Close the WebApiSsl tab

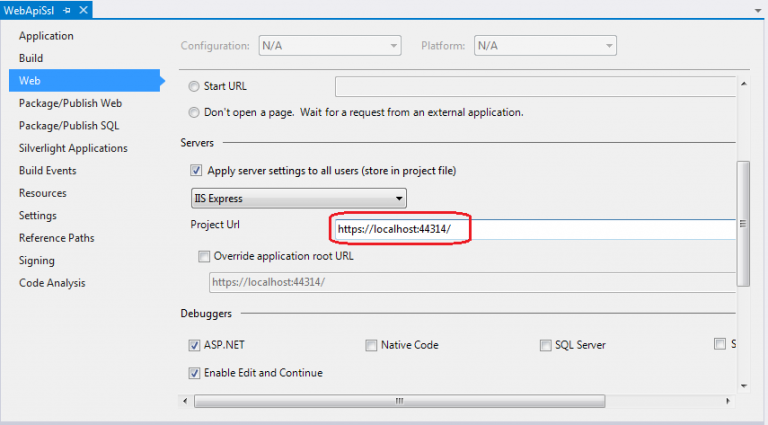[83, 10]
